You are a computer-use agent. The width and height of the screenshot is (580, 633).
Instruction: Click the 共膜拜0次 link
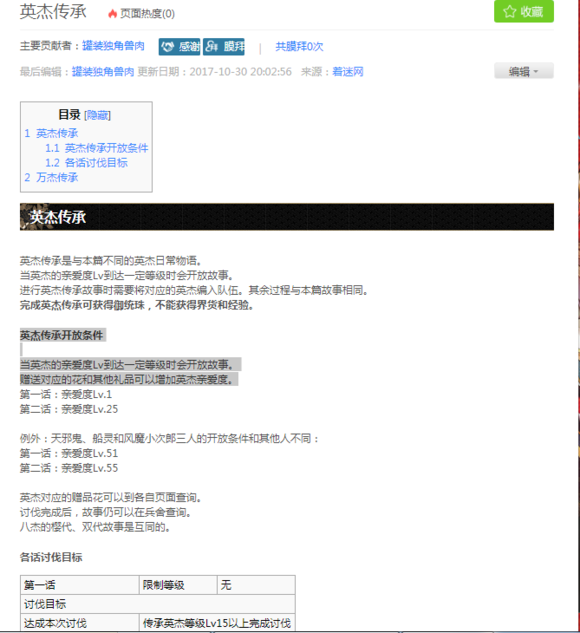coord(299,47)
